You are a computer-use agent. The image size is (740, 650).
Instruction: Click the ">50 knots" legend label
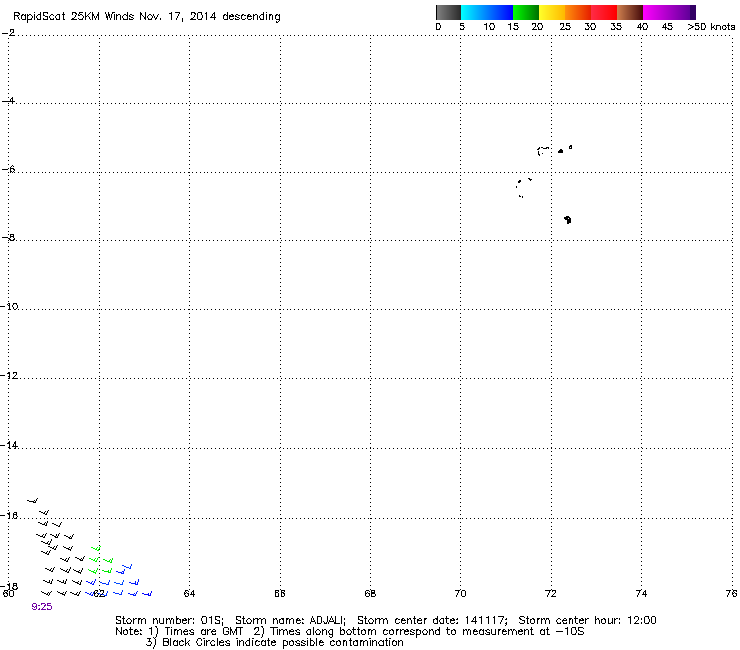tap(711, 27)
